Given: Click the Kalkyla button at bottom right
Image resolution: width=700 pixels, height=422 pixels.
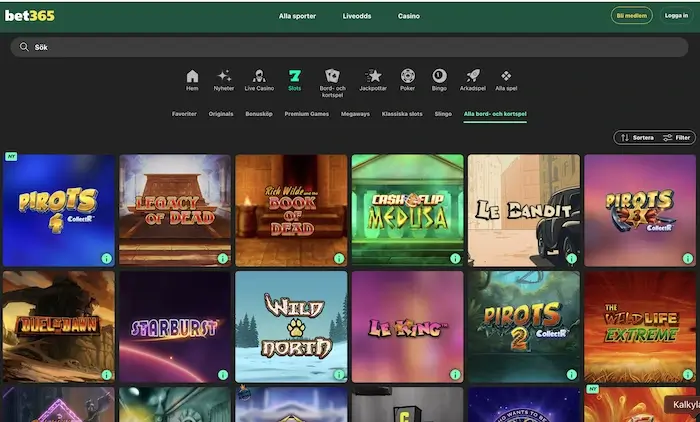Looking at the screenshot, I should click(682, 405).
